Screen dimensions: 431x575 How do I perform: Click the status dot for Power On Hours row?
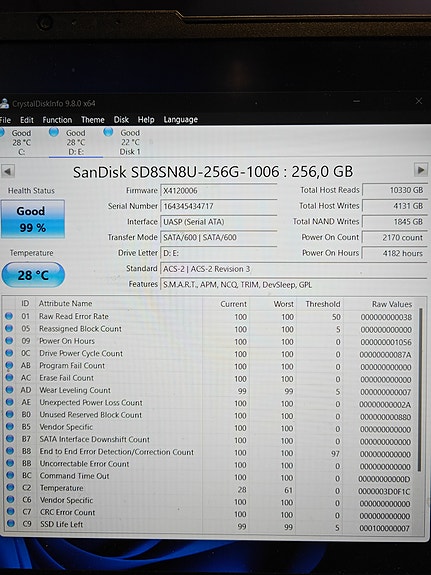(x=9, y=340)
